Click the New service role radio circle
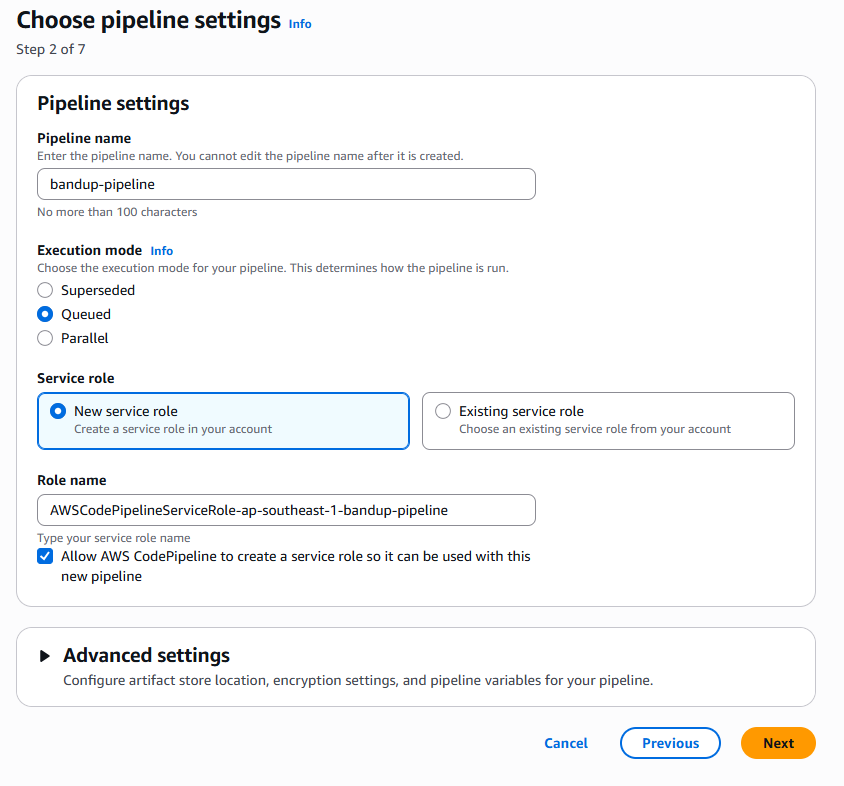Viewport: 844px width, 786px height. (56, 411)
